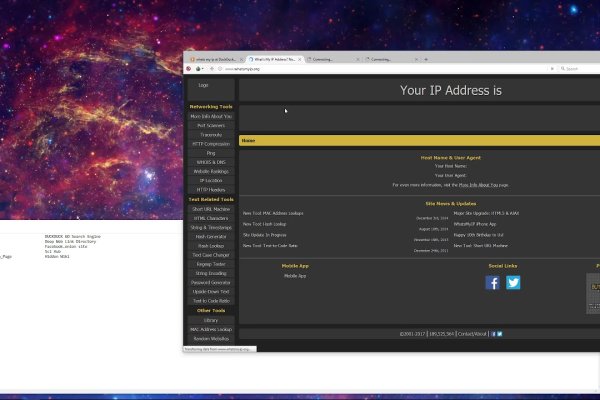Screen dimensions: 600x400
Task: Click Hidden Wiki text in the background window
Action: (x=57, y=256)
